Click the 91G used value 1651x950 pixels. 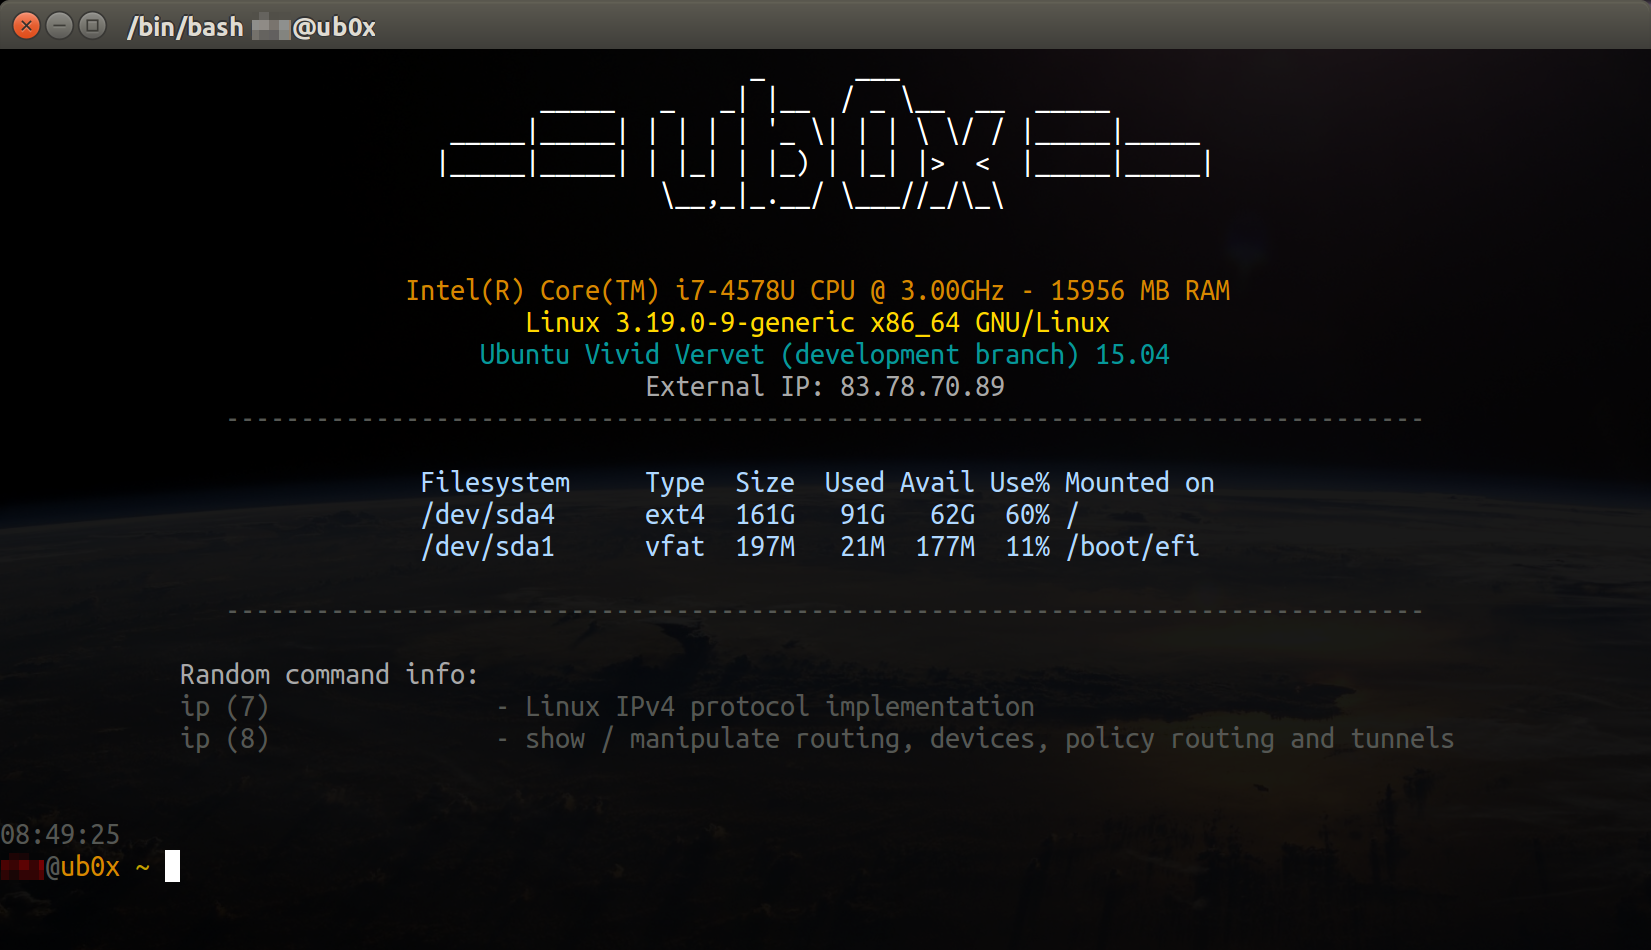(x=863, y=515)
